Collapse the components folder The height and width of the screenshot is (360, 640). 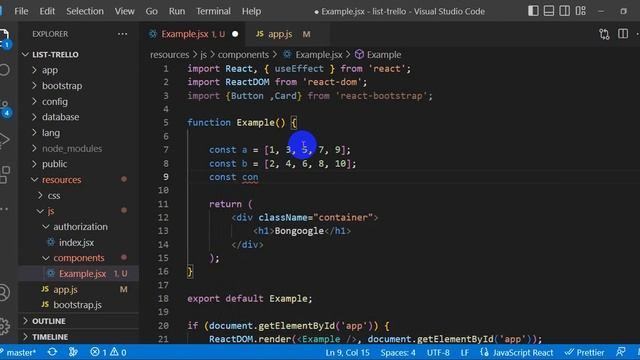click(x=79, y=258)
